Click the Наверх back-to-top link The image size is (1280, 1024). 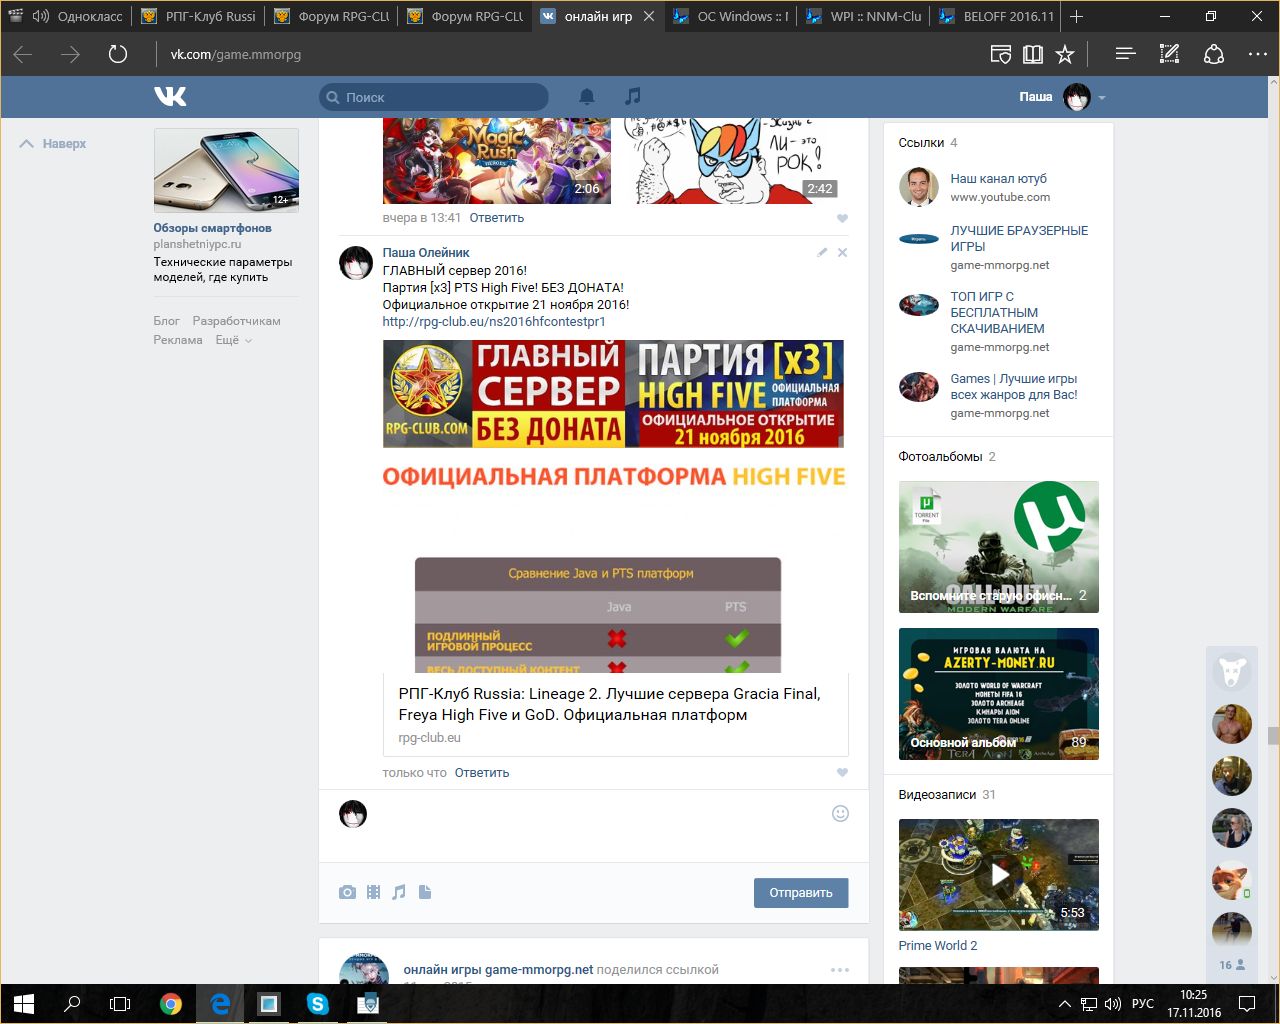coord(54,144)
